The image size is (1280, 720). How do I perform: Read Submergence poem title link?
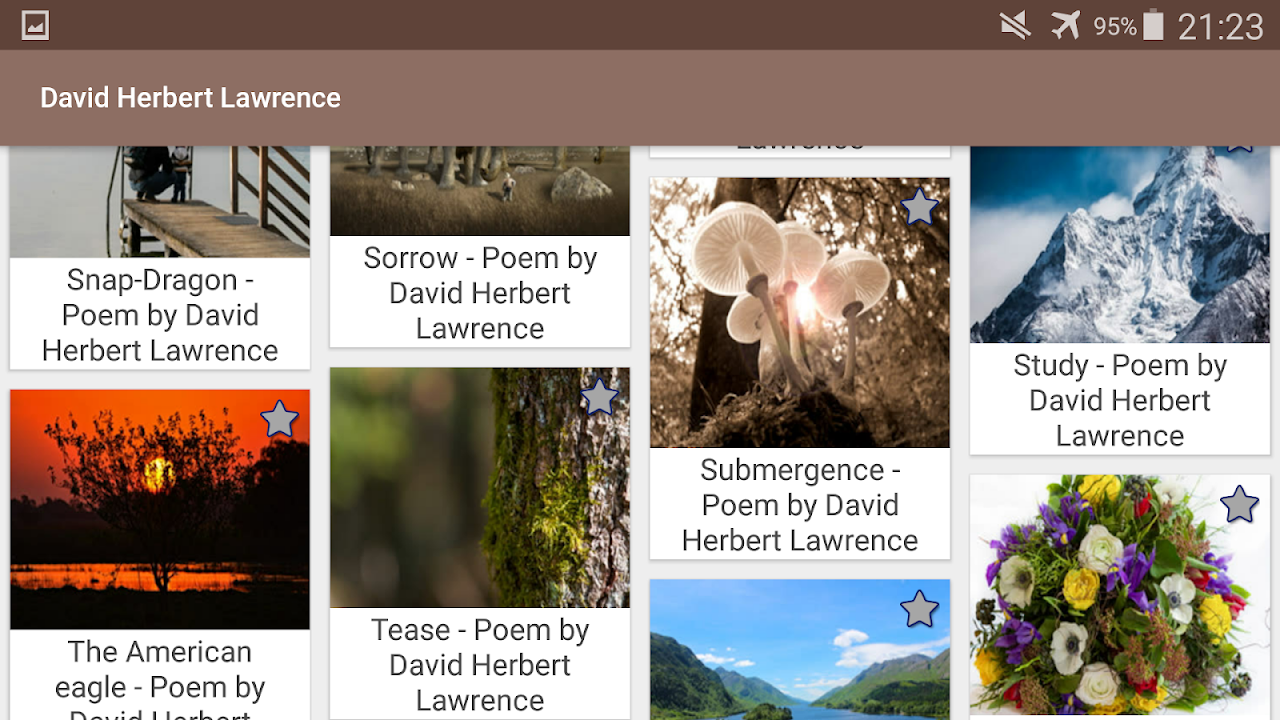click(x=800, y=505)
